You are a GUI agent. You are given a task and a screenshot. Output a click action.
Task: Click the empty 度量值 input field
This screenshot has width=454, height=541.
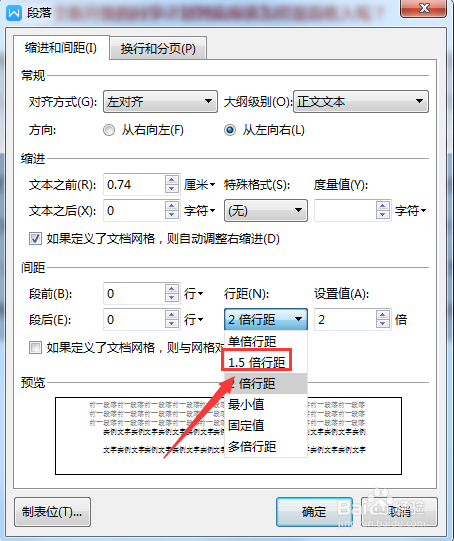(345, 210)
